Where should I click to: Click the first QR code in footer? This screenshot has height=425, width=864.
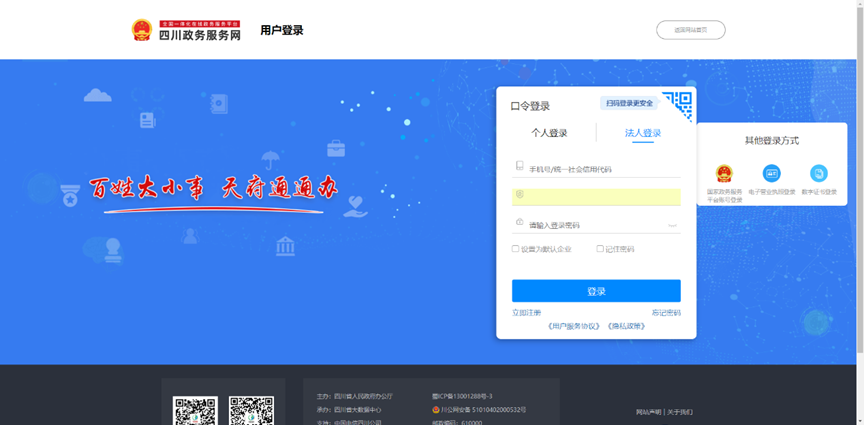[195, 411]
